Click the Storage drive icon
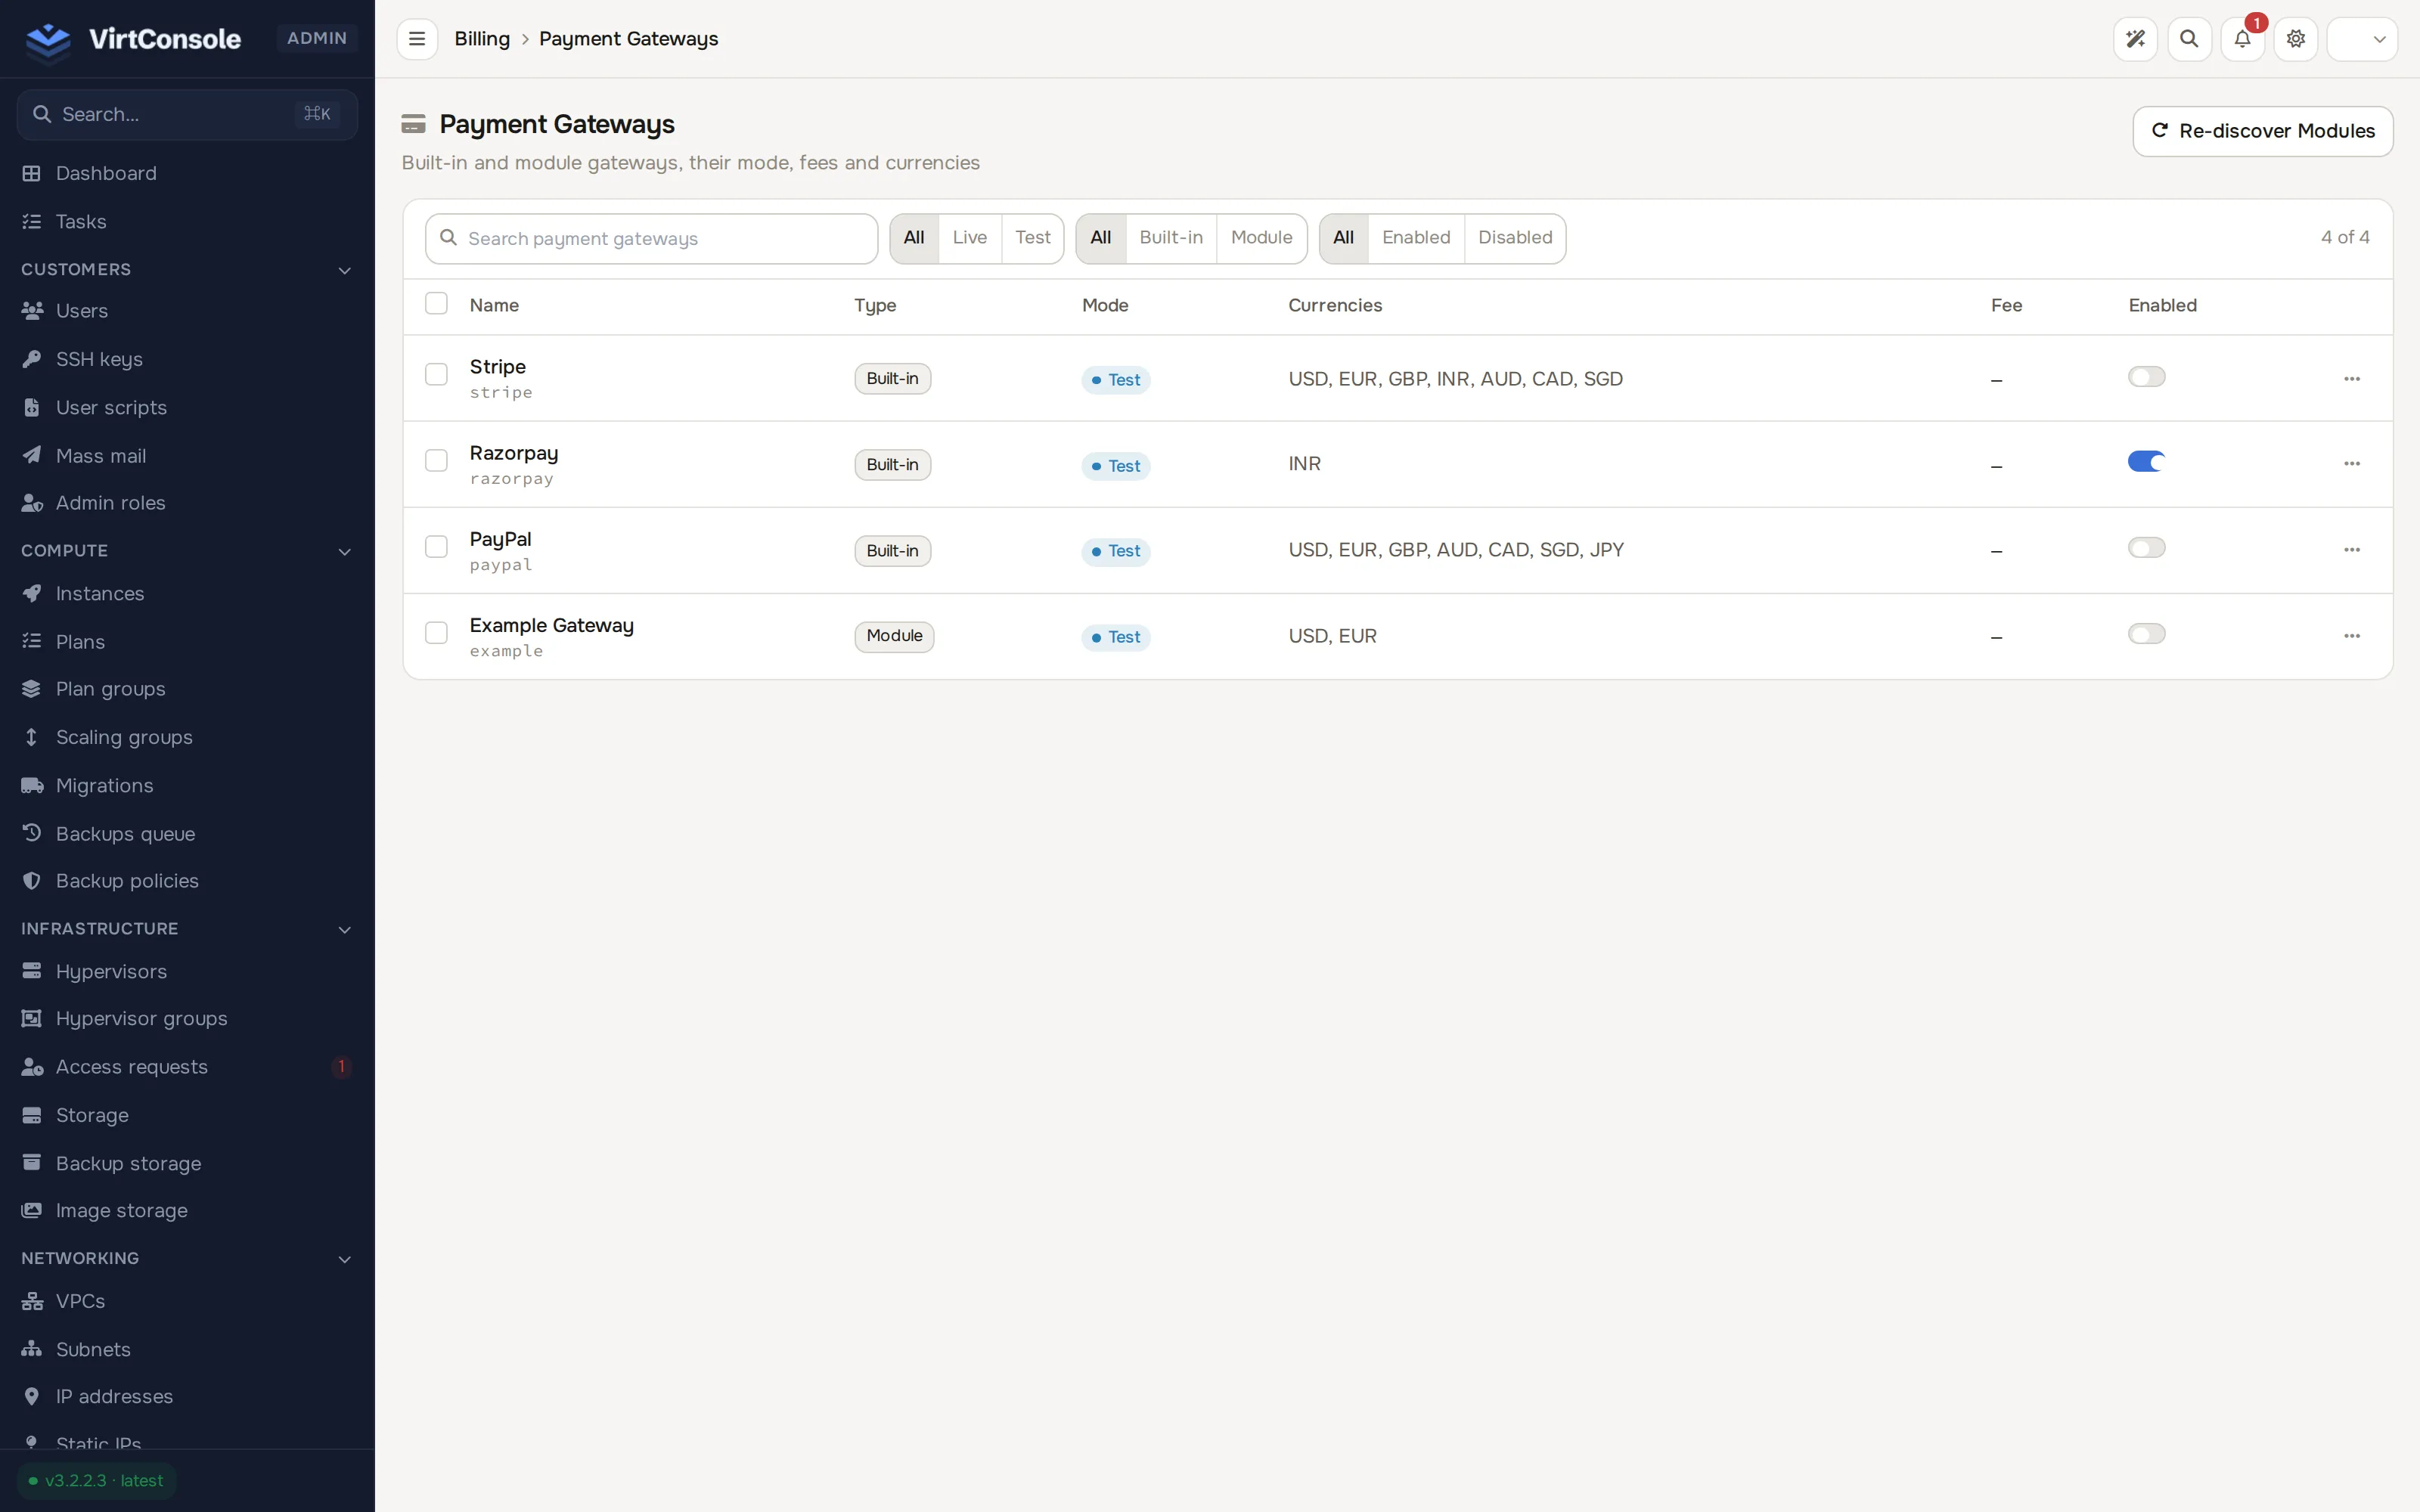Viewport: 2420px width, 1512px height. click(32, 1115)
